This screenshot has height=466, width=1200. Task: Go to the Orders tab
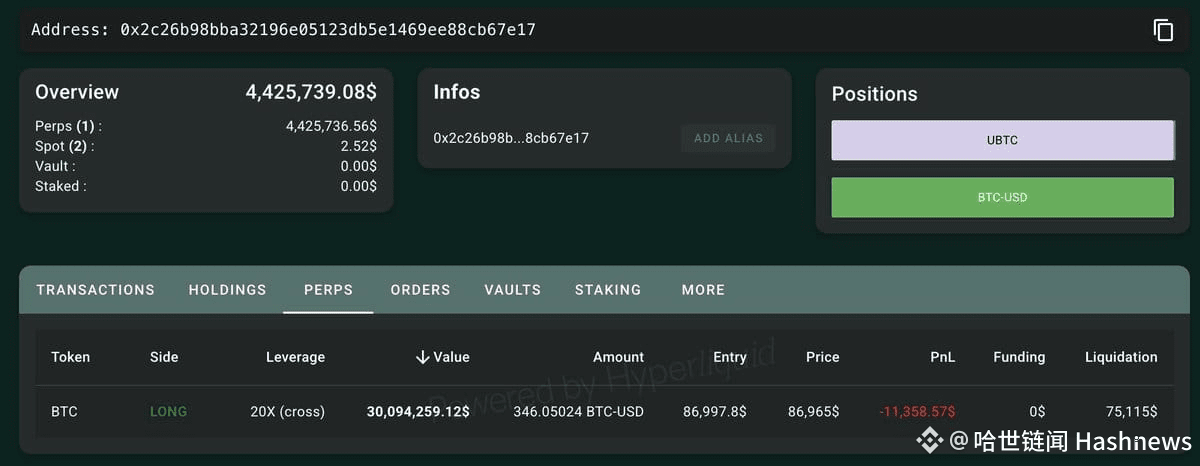[421, 290]
